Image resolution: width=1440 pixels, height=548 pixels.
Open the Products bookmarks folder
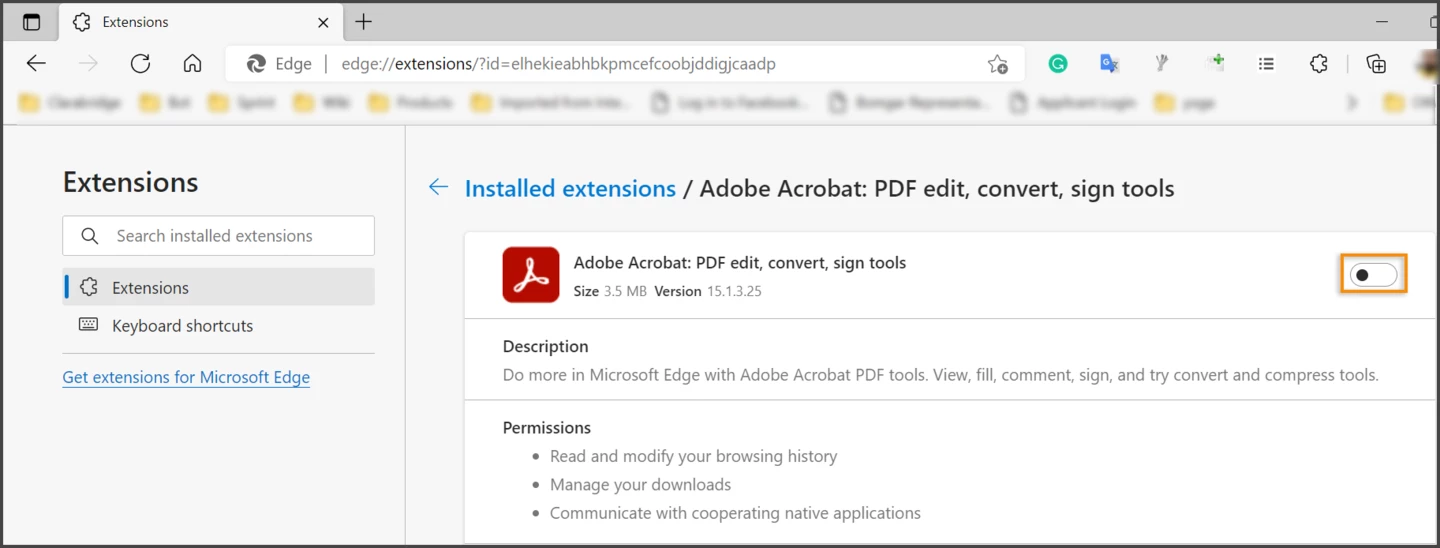coord(409,102)
